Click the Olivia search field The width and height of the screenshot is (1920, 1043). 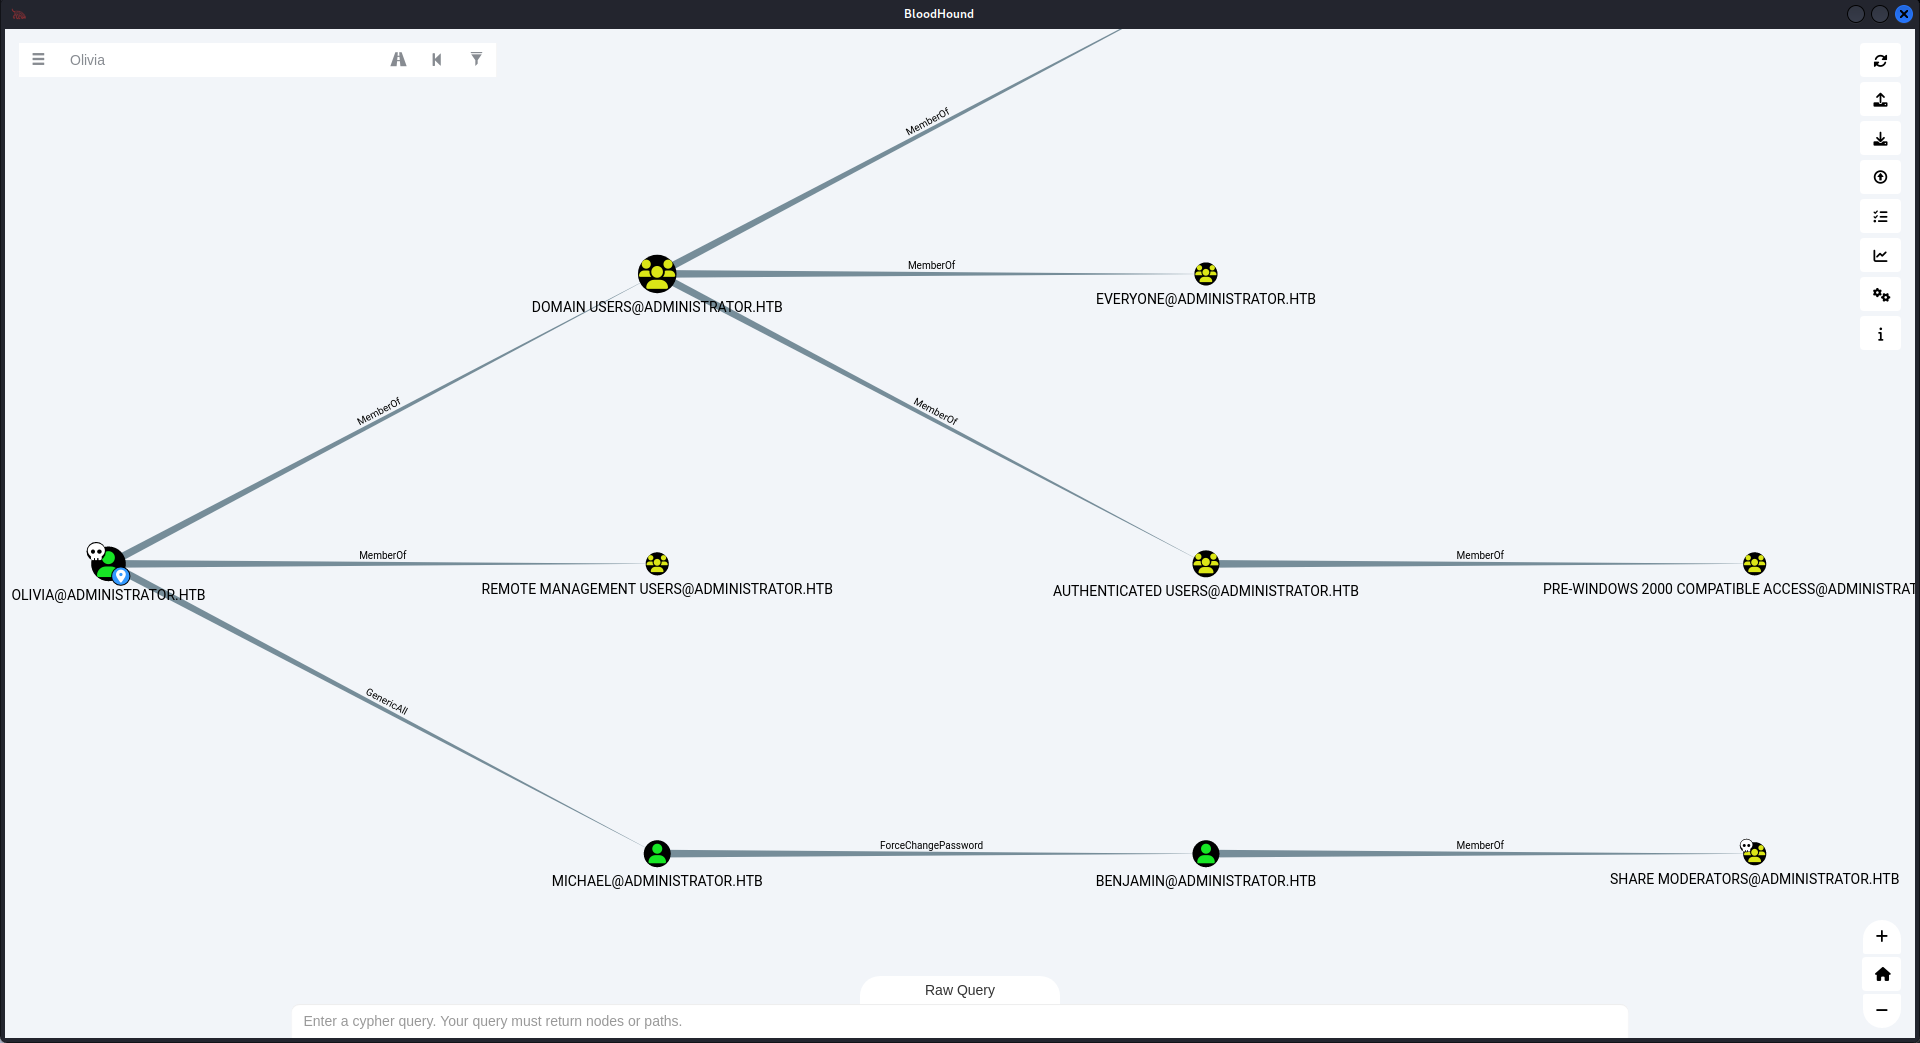point(225,60)
